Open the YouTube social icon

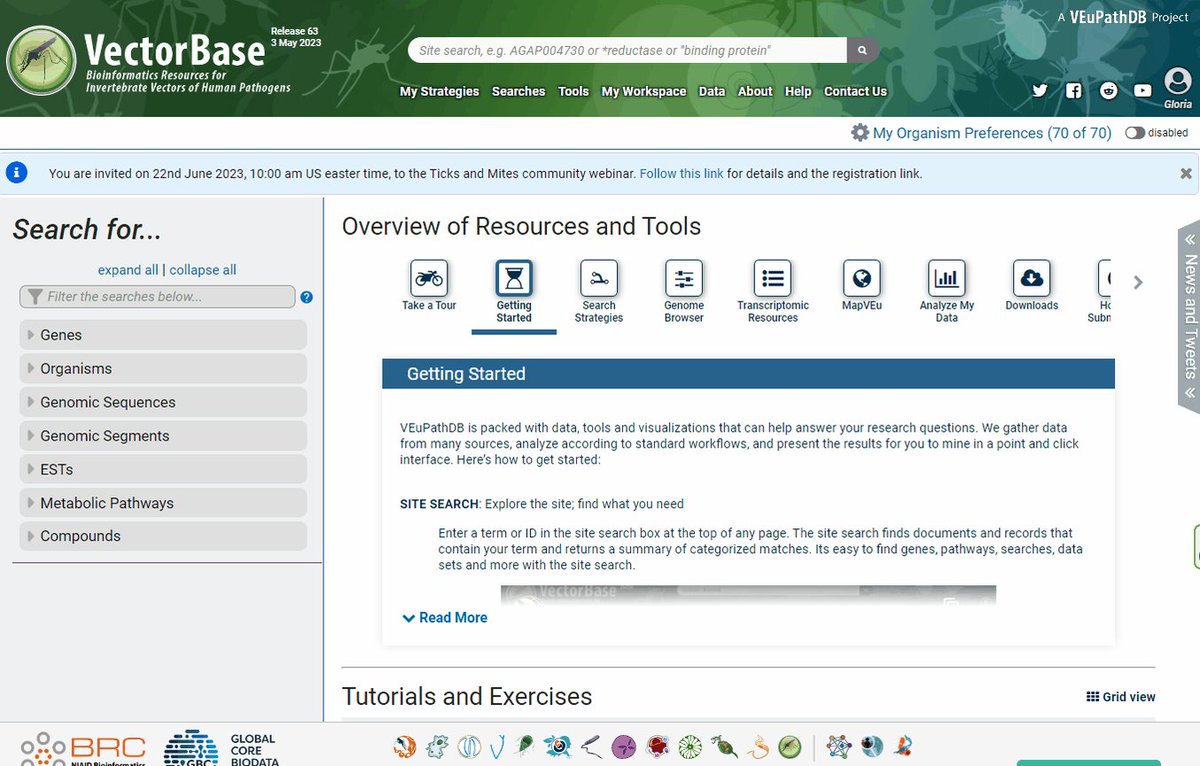coord(1143,90)
